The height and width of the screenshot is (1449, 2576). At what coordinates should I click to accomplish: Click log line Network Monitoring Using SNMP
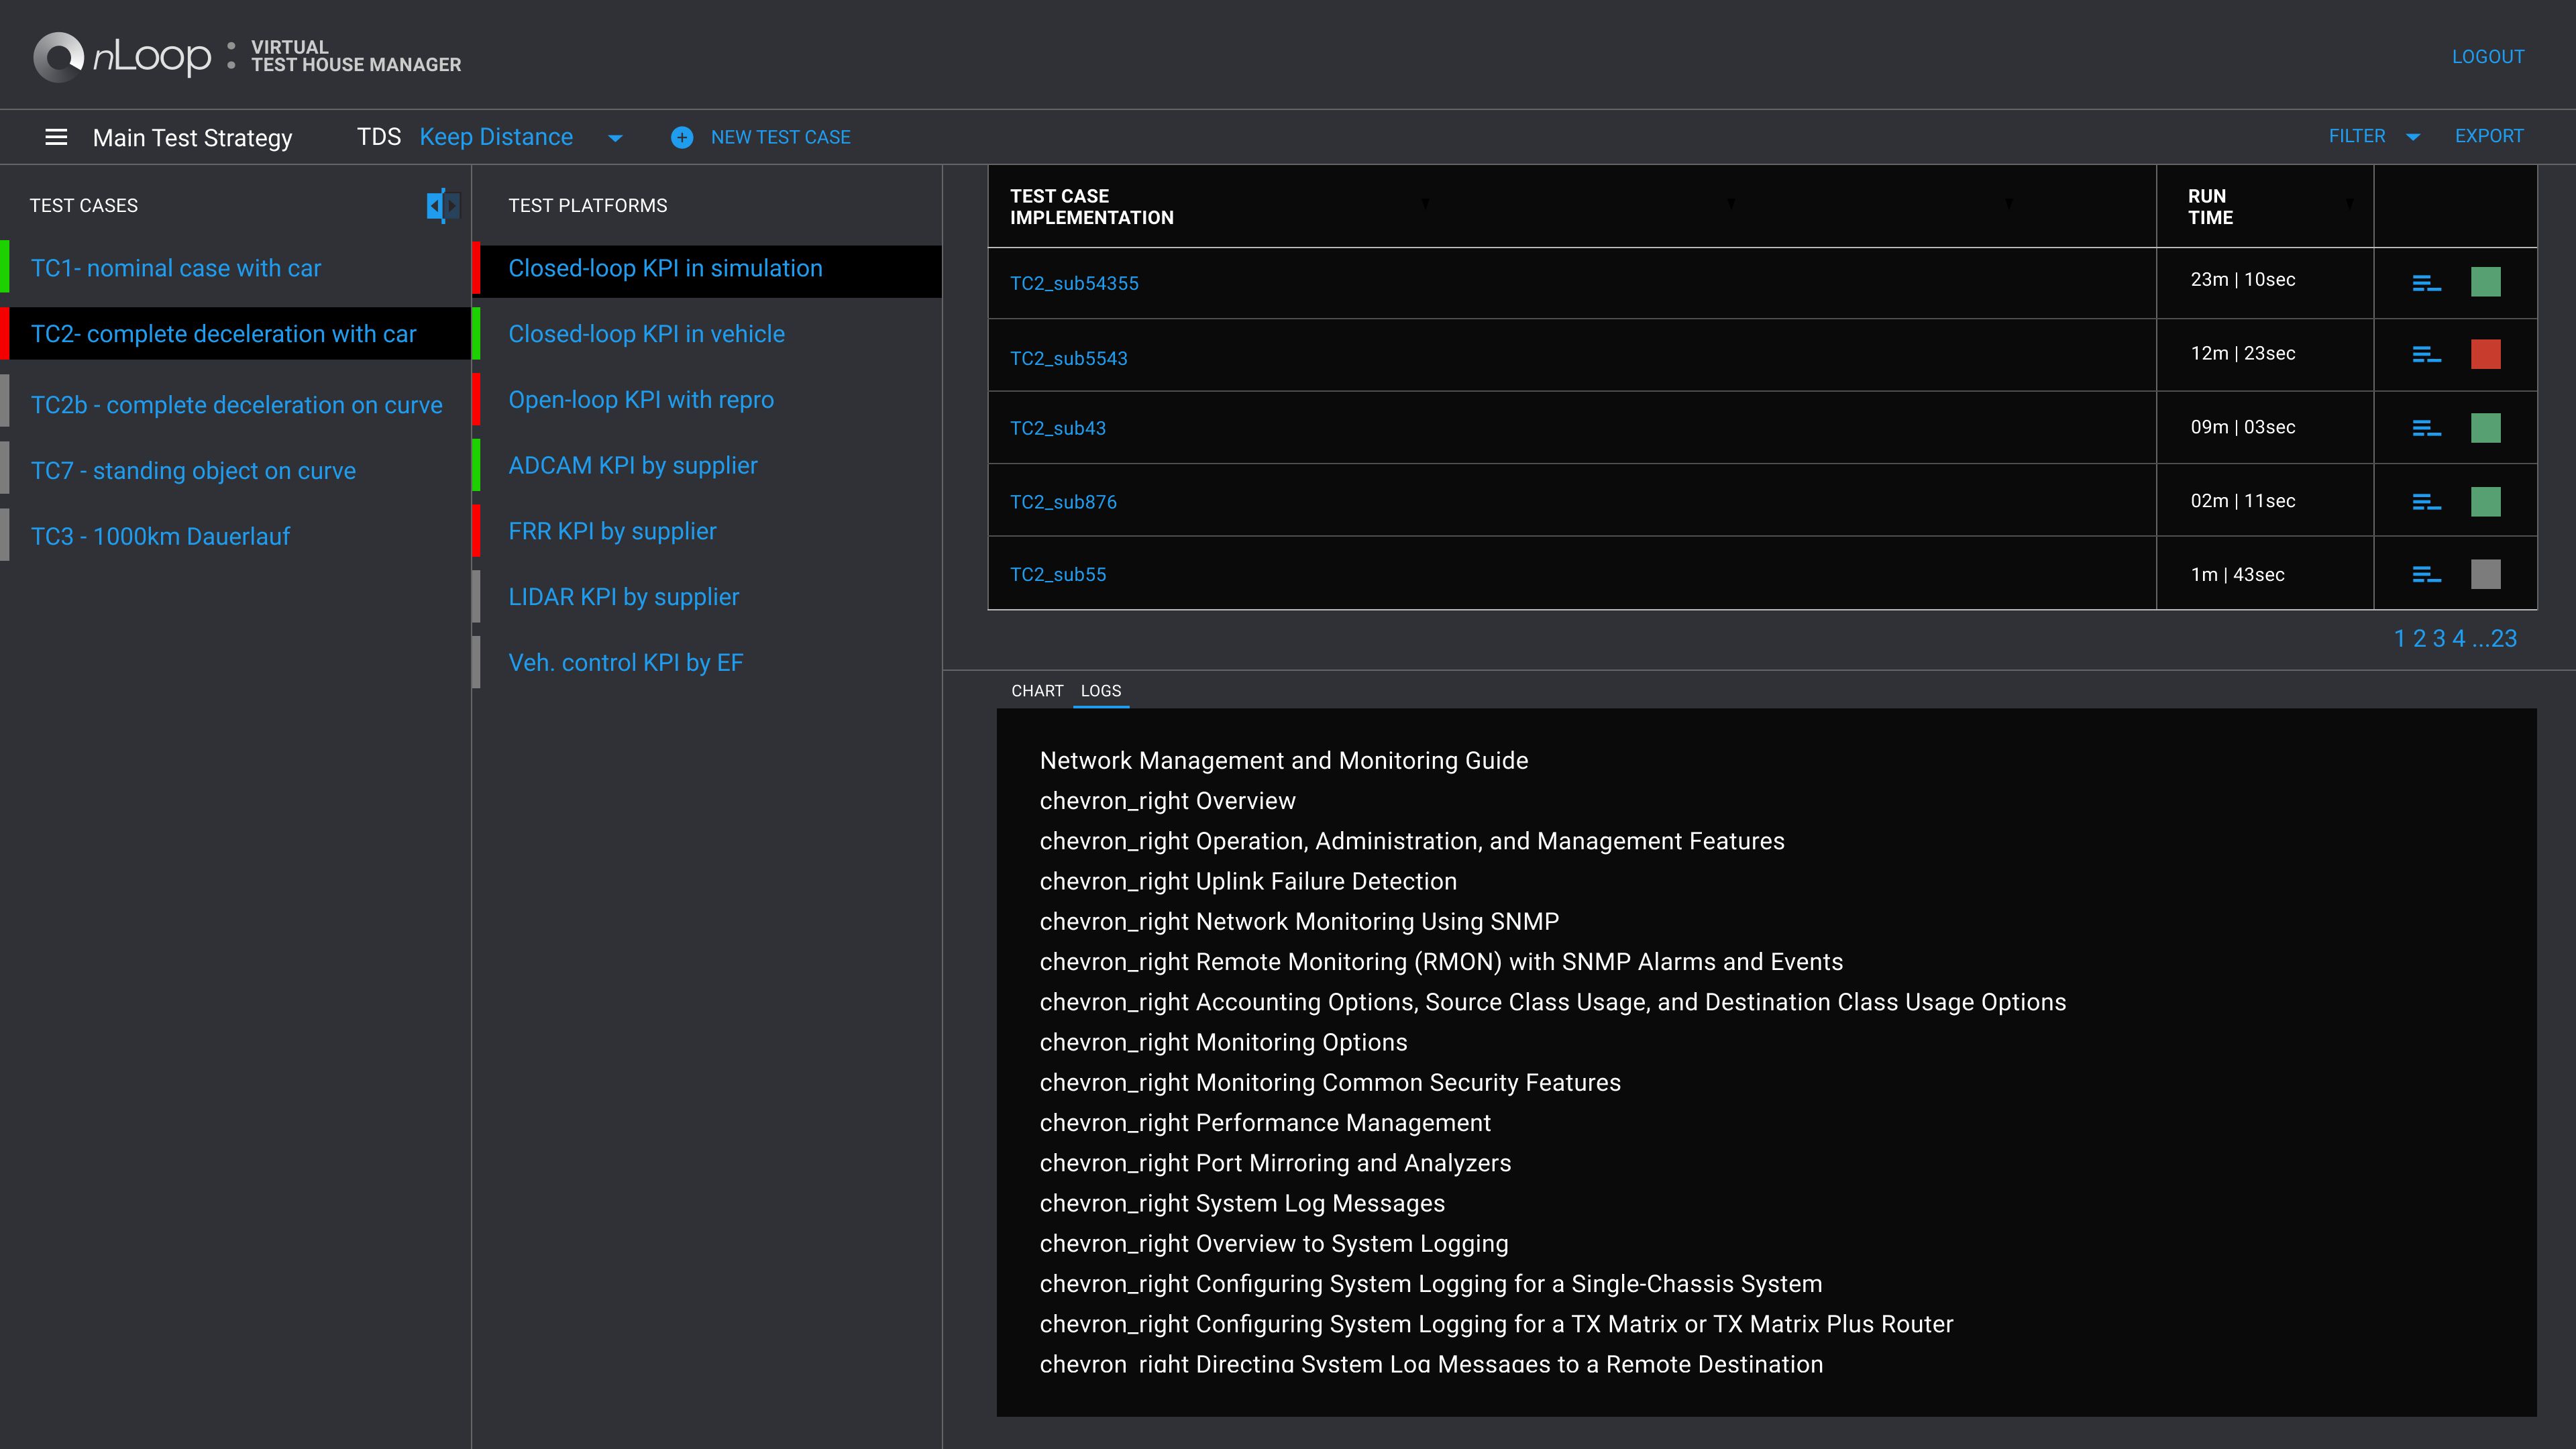[1299, 922]
